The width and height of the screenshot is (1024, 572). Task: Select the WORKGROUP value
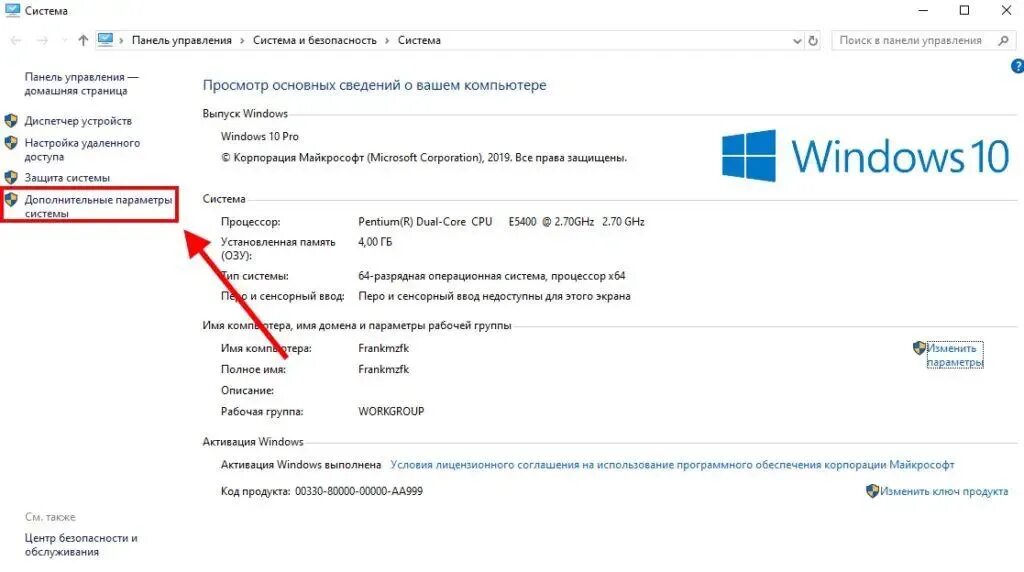point(391,411)
